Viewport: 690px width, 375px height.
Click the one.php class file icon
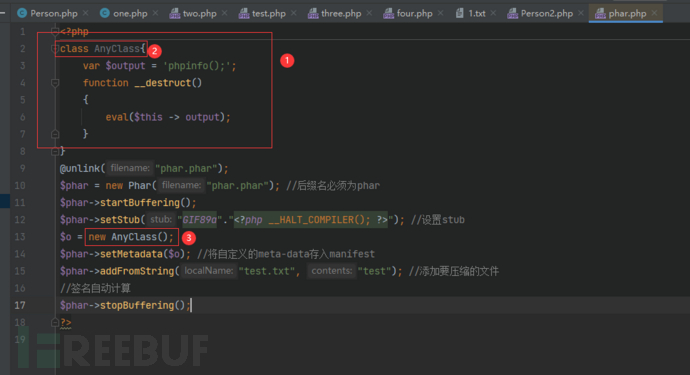104,13
